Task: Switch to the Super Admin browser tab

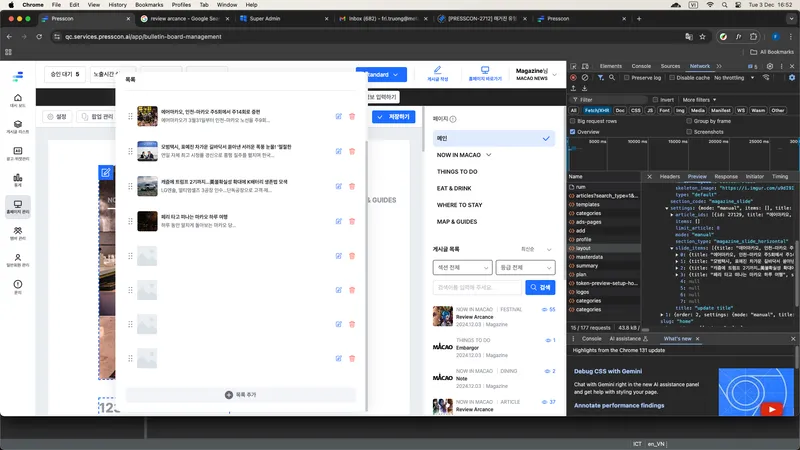Action: 284,18
